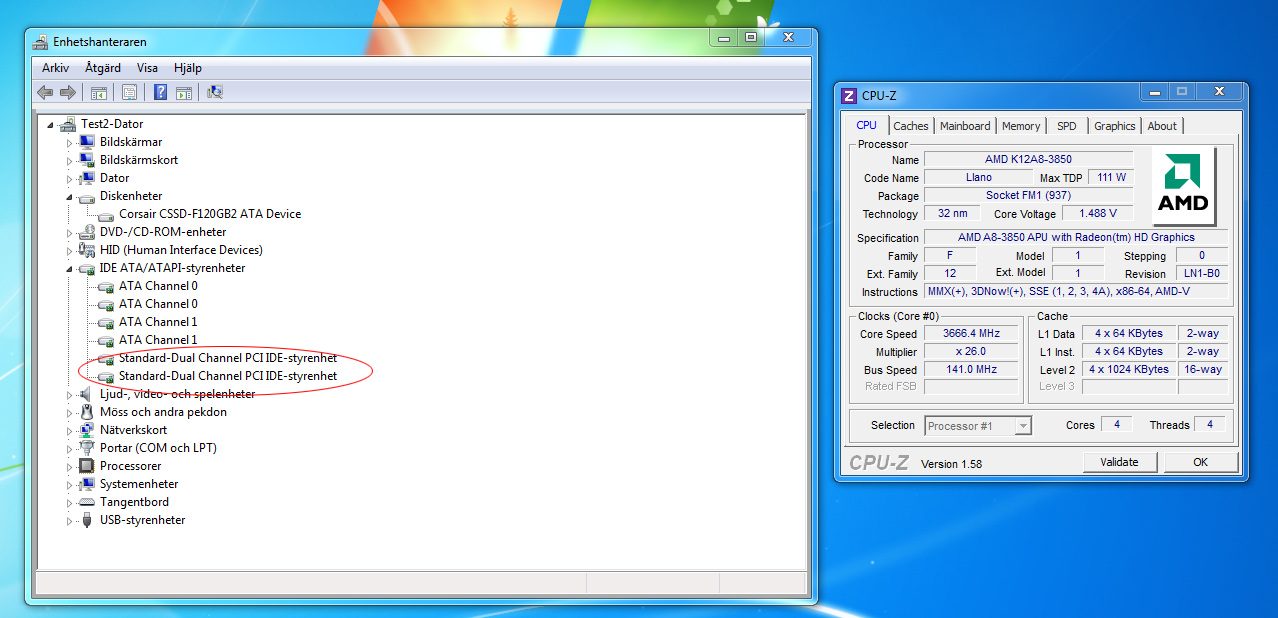
Task: Click the show/hide action pane toolbar icon
Action: point(184,93)
